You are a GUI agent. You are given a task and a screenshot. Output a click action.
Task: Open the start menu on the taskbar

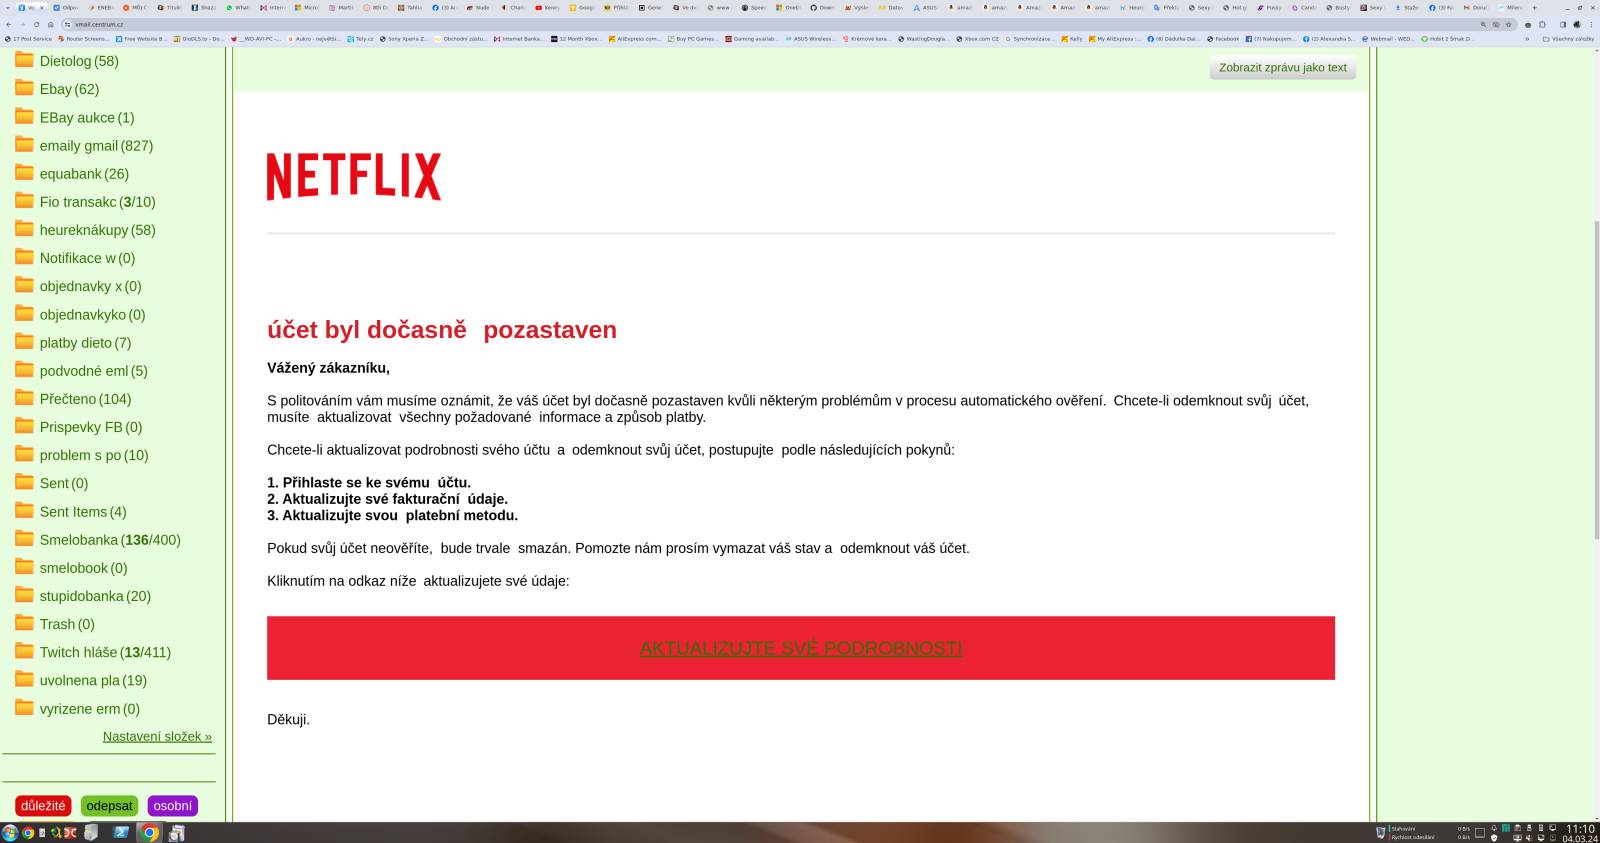point(10,832)
